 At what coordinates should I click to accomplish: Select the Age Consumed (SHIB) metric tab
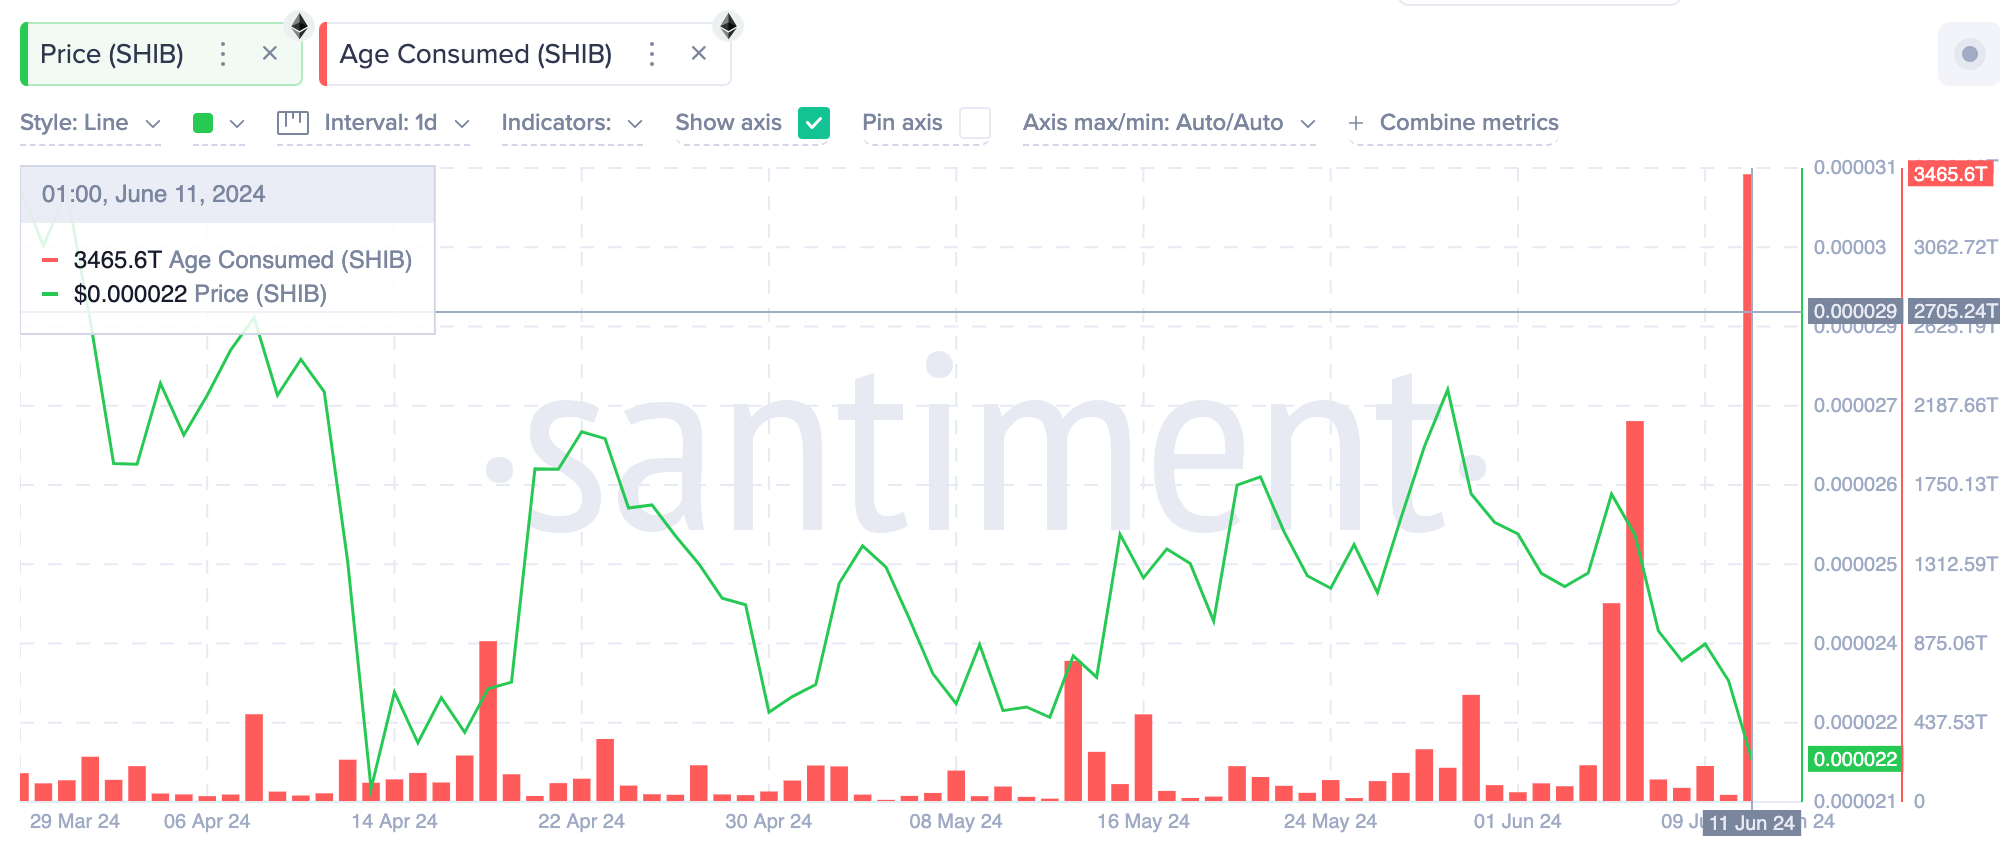(476, 54)
